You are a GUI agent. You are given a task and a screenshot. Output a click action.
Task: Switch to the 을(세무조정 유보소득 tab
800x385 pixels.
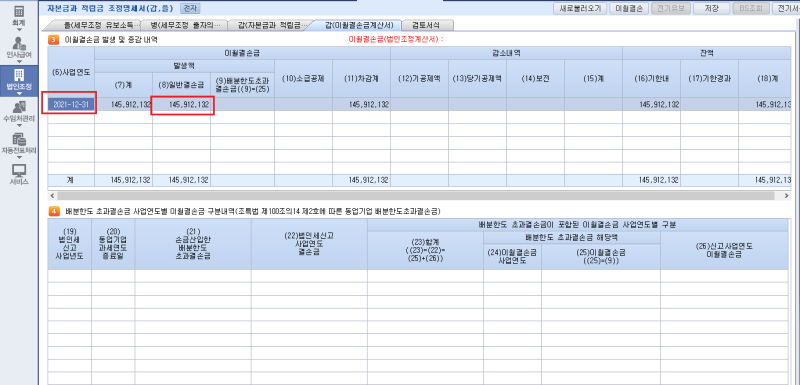tap(95, 25)
